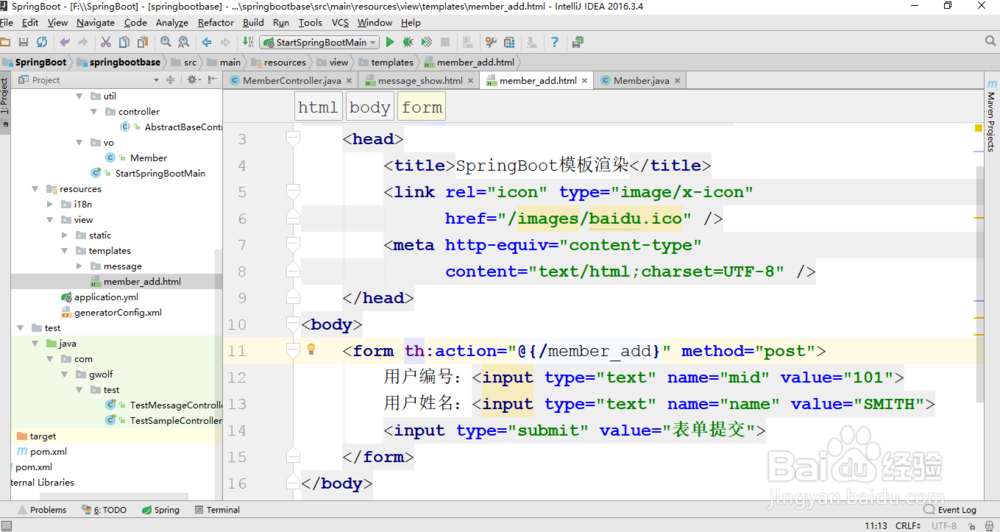Viewport: 1000px width, 532px height.
Task: Click the Synchronize refresh icon
Action: coord(42,42)
